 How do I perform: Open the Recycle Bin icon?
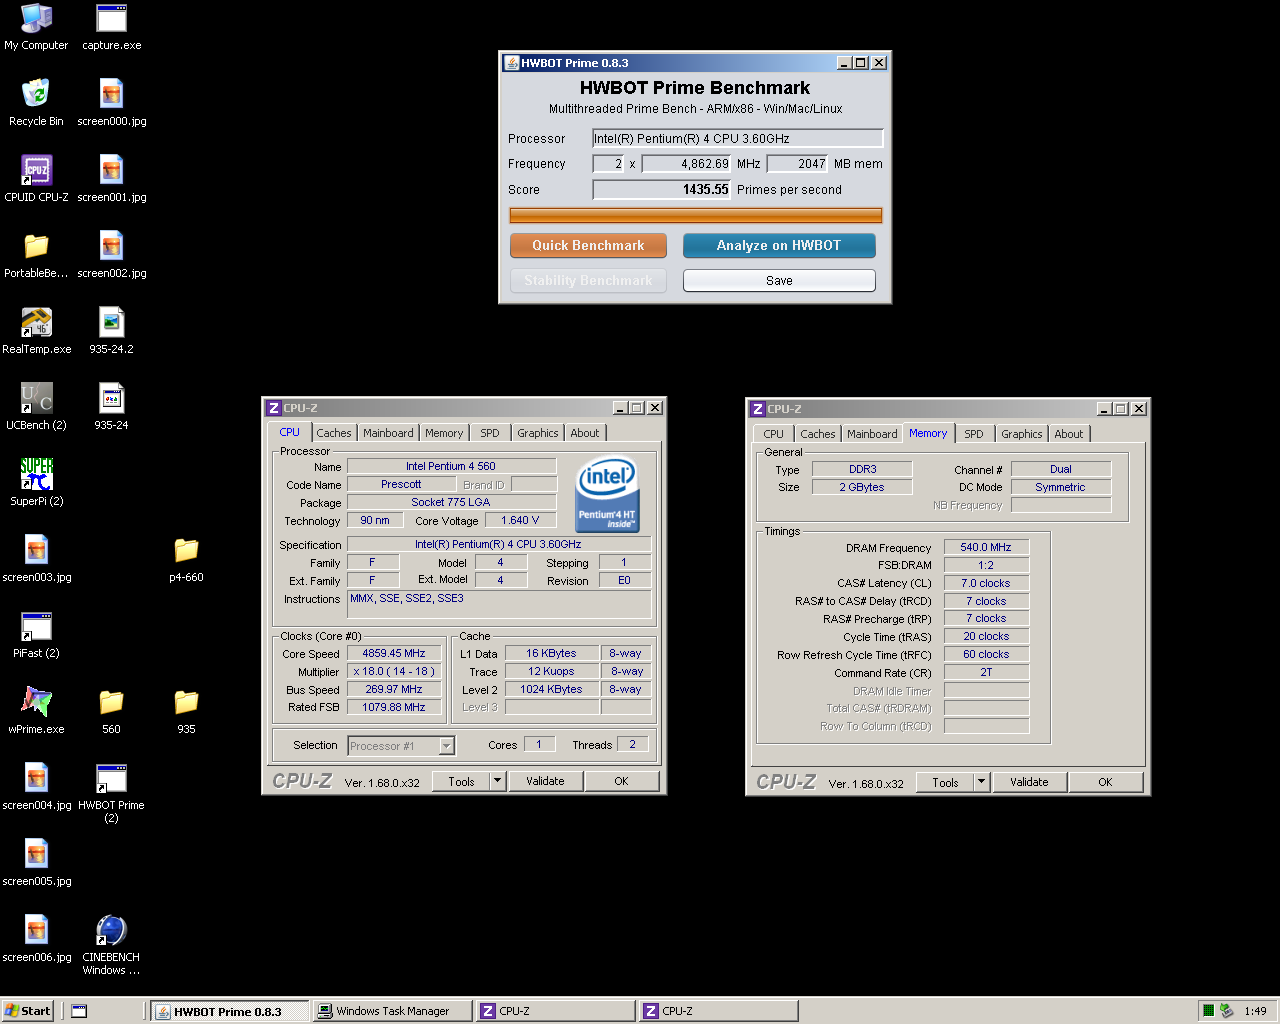[36, 103]
